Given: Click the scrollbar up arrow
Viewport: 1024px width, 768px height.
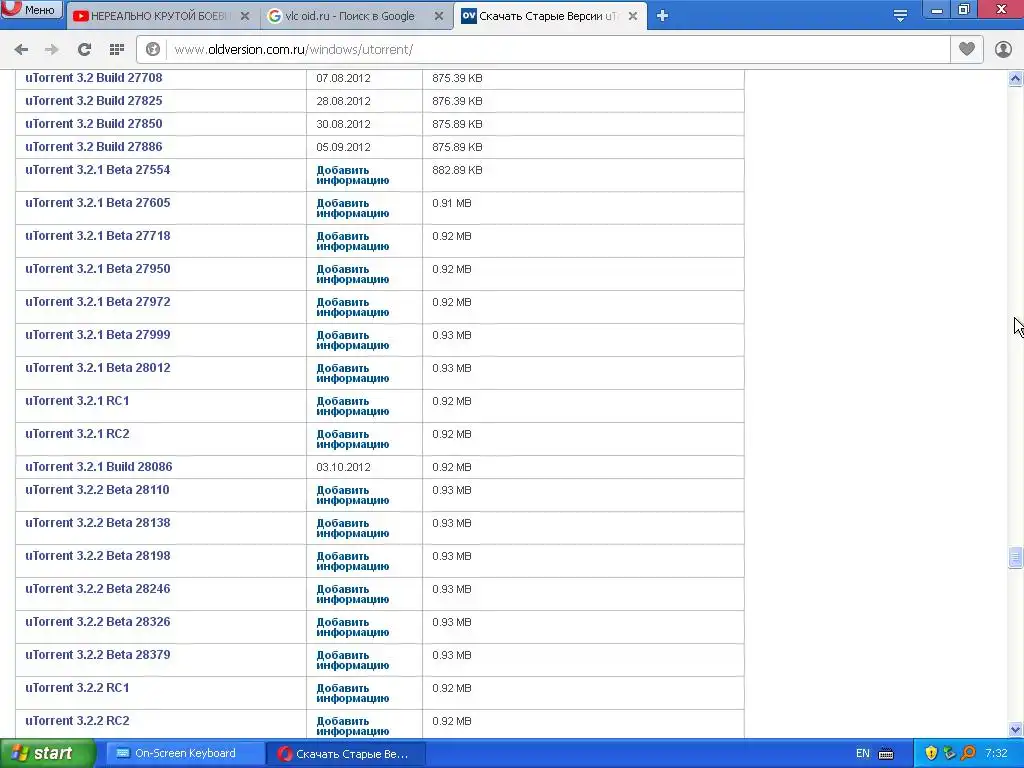Looking at the screenshot, I should coord(1015,78).
